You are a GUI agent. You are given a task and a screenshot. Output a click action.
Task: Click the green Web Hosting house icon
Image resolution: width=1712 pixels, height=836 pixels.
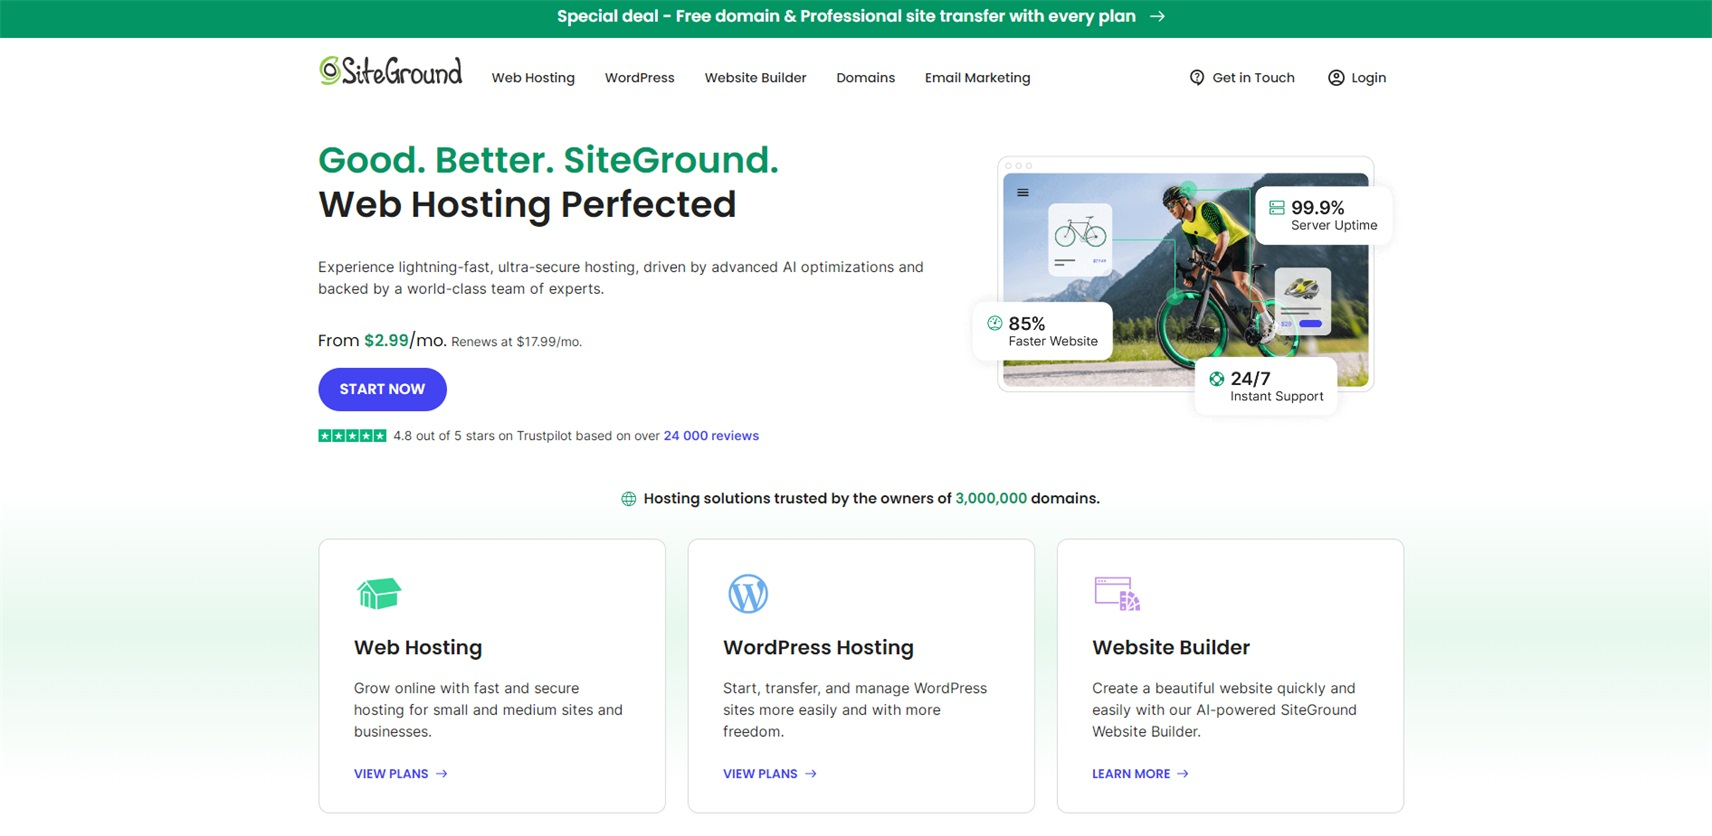click(x=378, y=594)
